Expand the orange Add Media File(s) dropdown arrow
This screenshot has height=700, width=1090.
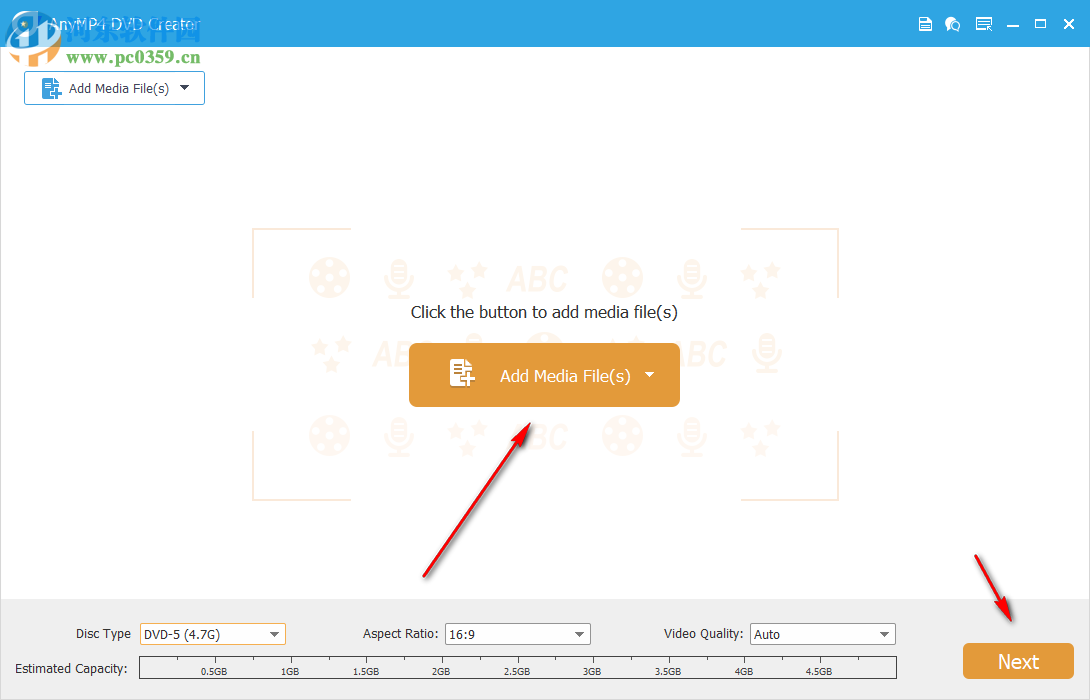[650, 375]
